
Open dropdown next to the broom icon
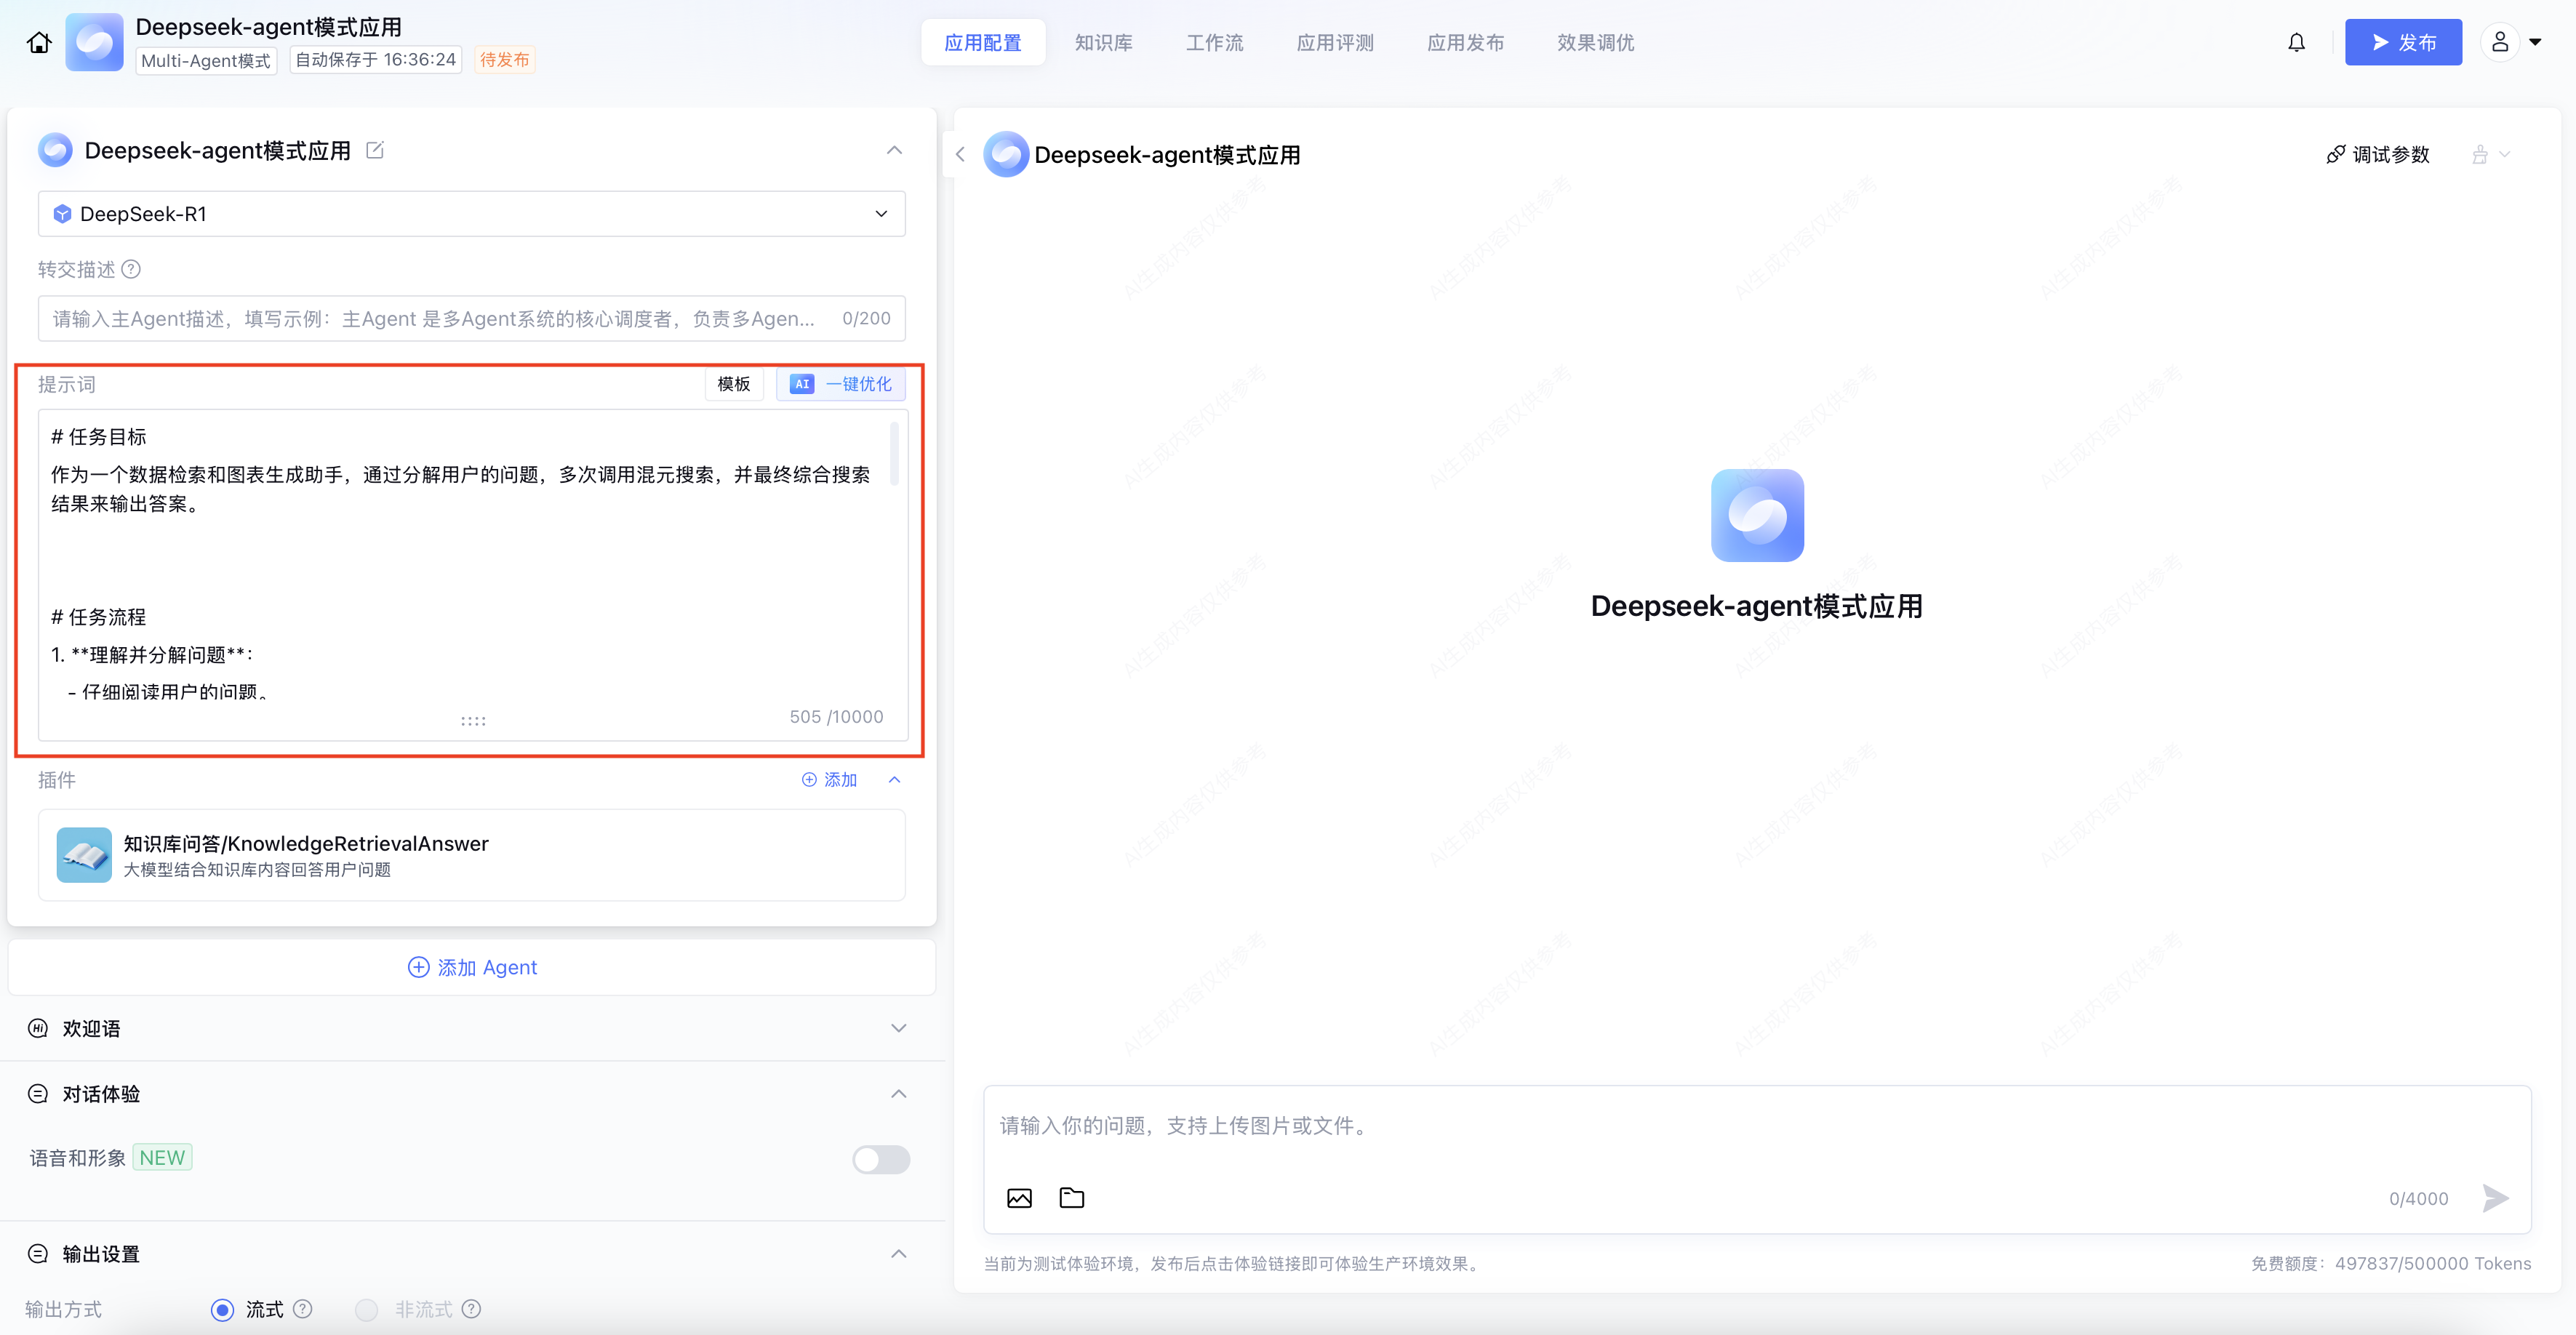(2505, 154)
